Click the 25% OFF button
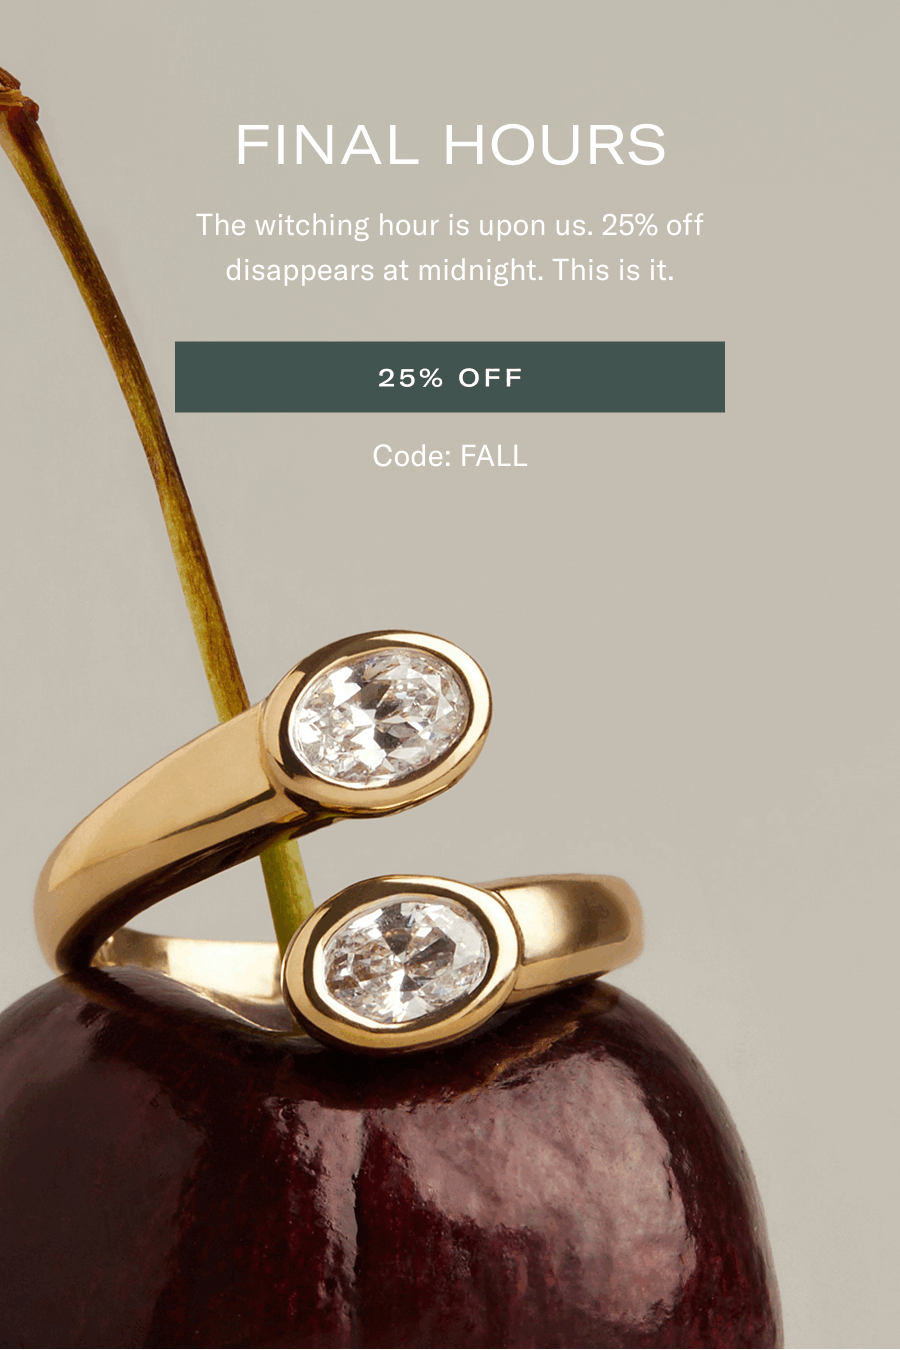The height and width of the screenshot is (1350, 900). pyautogui.click(x=450, y=377)
